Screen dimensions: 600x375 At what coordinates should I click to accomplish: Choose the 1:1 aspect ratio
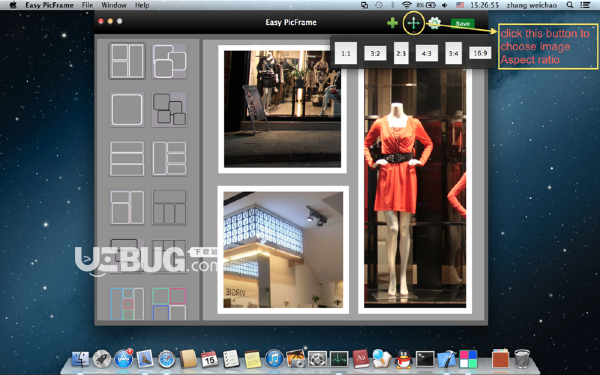coord(346,53)
